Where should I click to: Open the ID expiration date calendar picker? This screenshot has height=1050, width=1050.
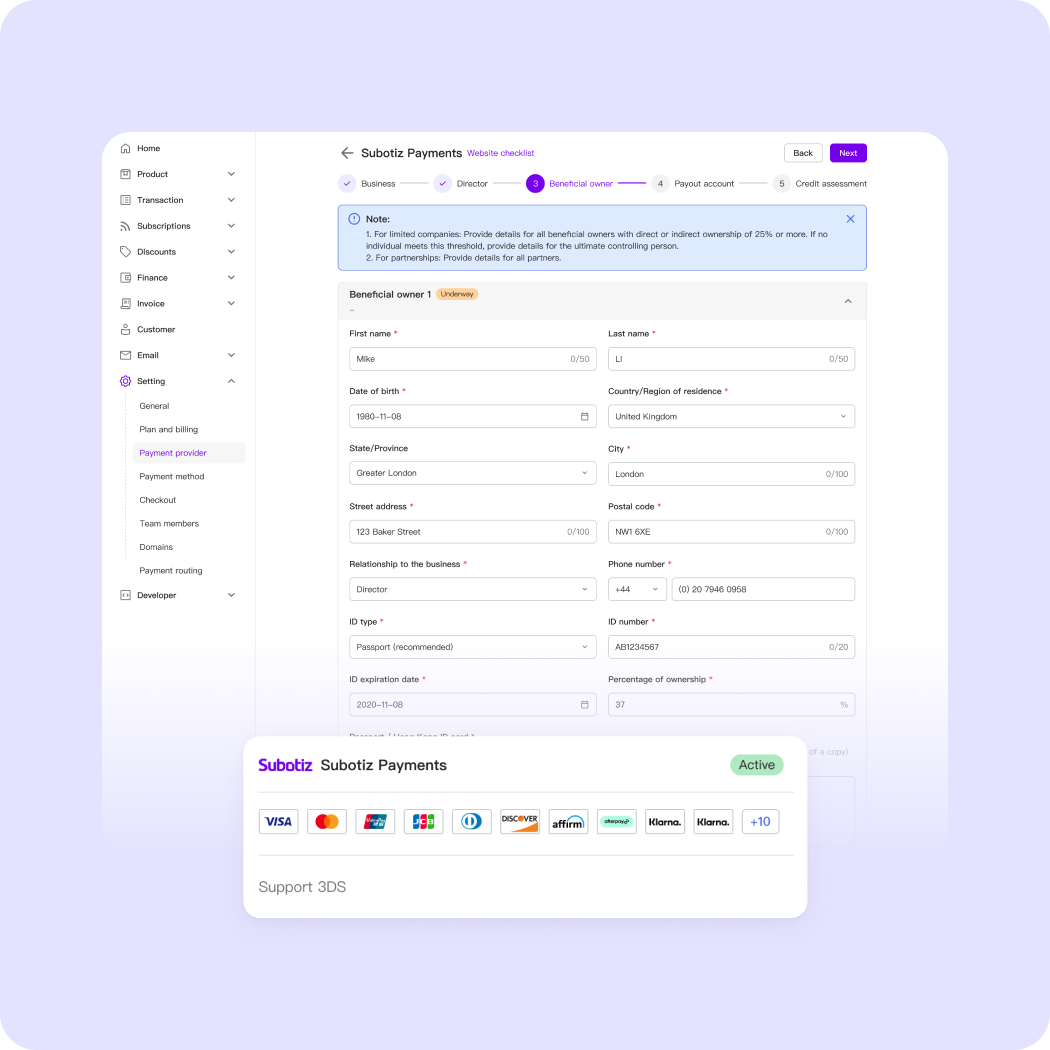[x=585, y=704]
